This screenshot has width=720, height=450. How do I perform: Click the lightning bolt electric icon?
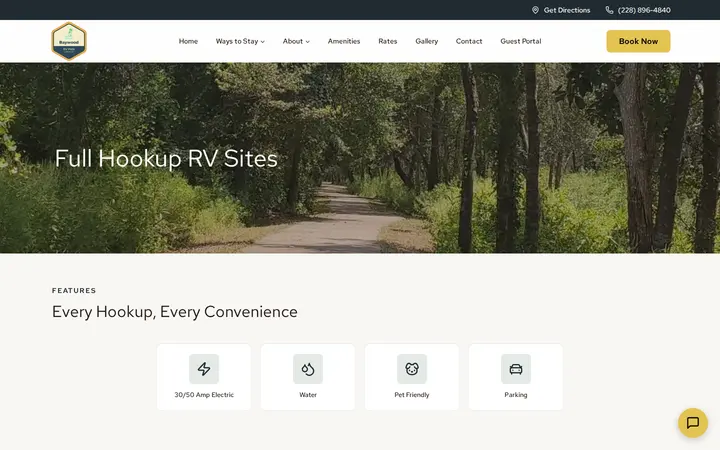coord(204,369)
